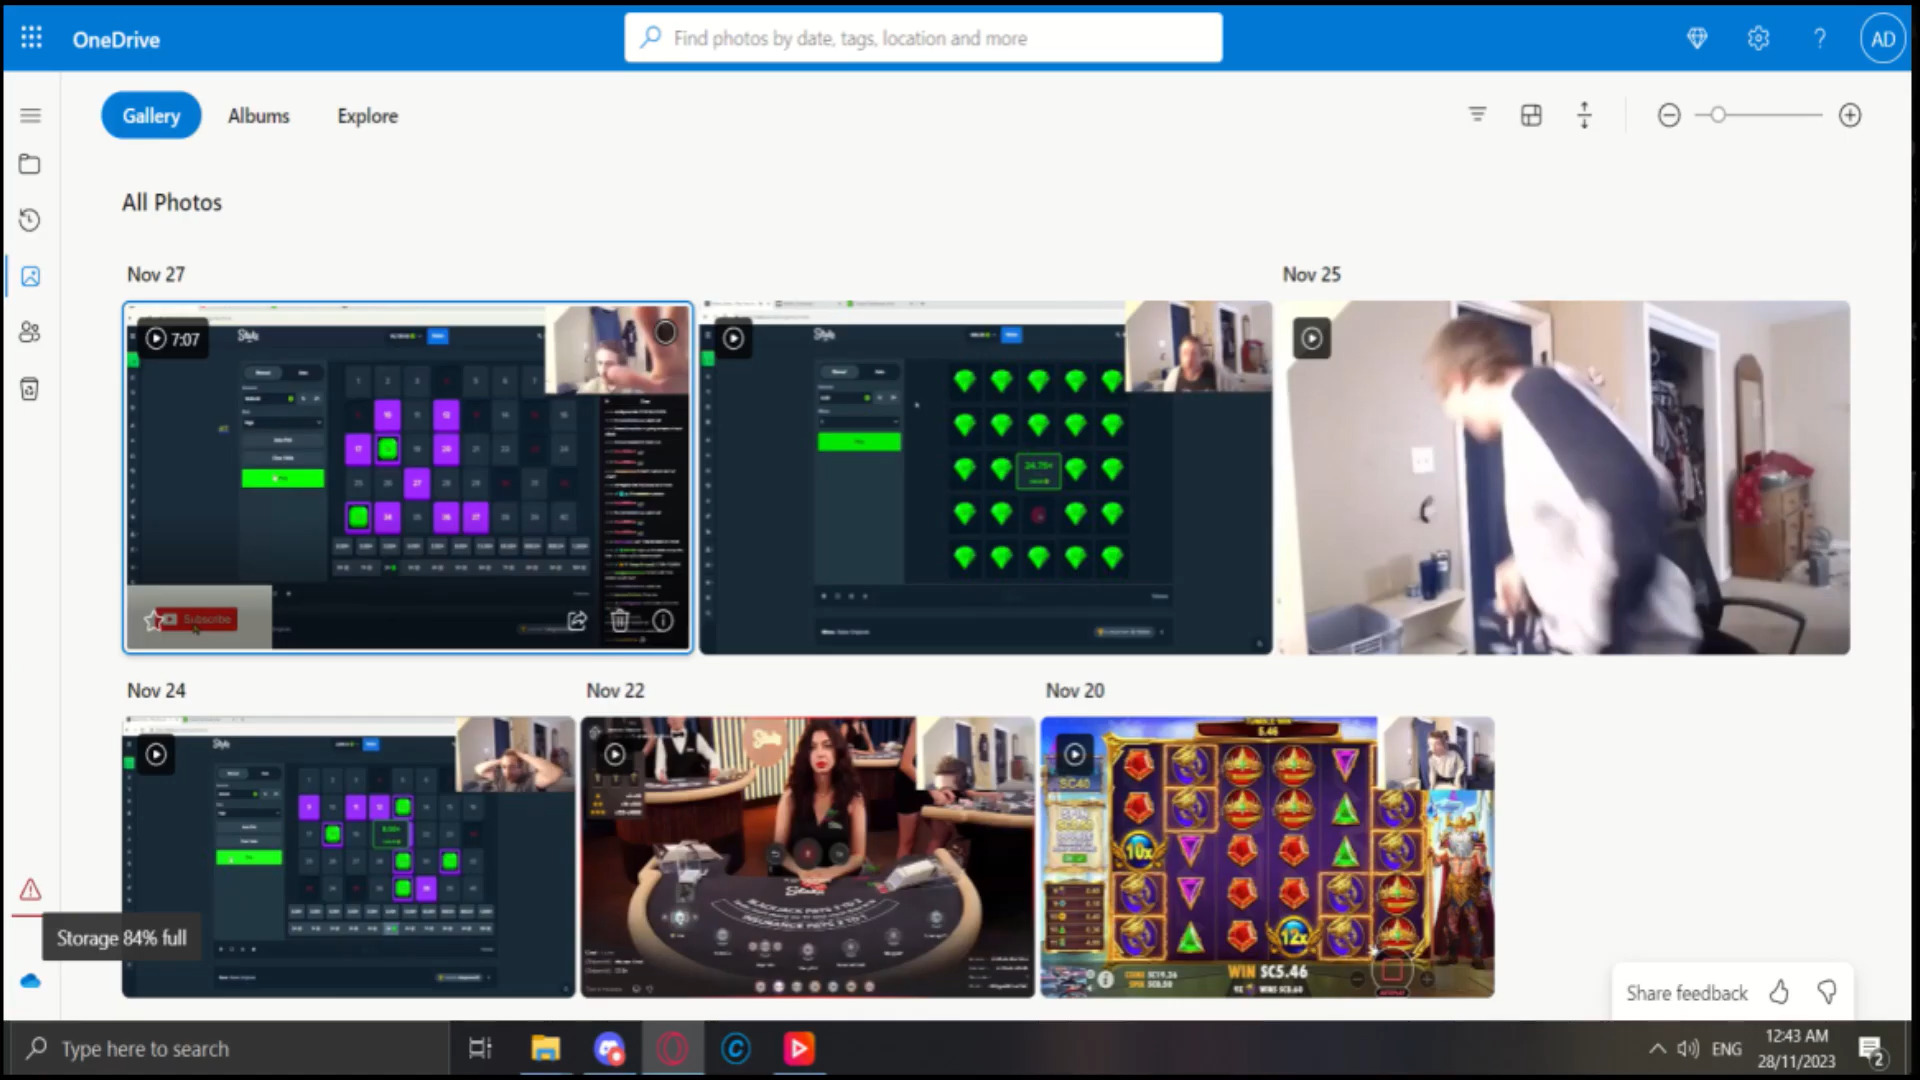Open the Nov 22 blackjack video
This screenshot has height=1080, width=1920.
808,857
